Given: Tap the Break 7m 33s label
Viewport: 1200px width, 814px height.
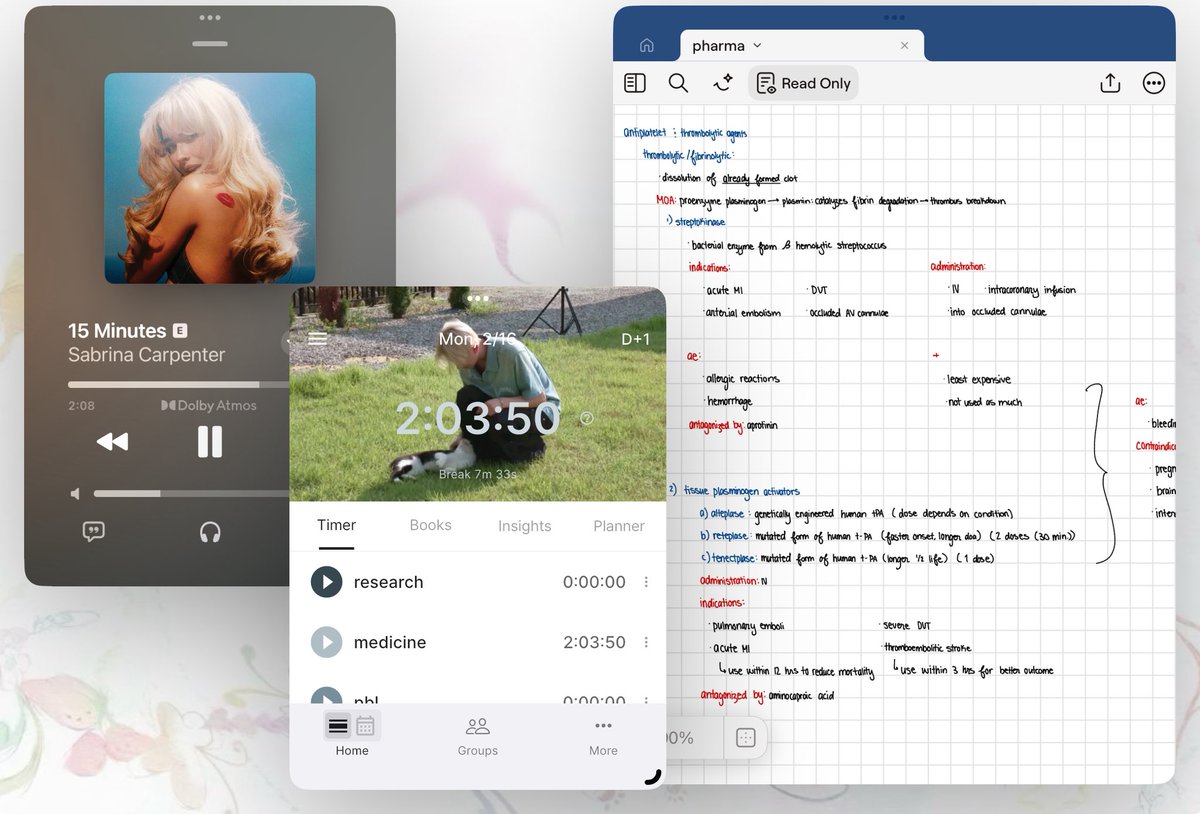Looking at the screenshot, I should point(478,474).
